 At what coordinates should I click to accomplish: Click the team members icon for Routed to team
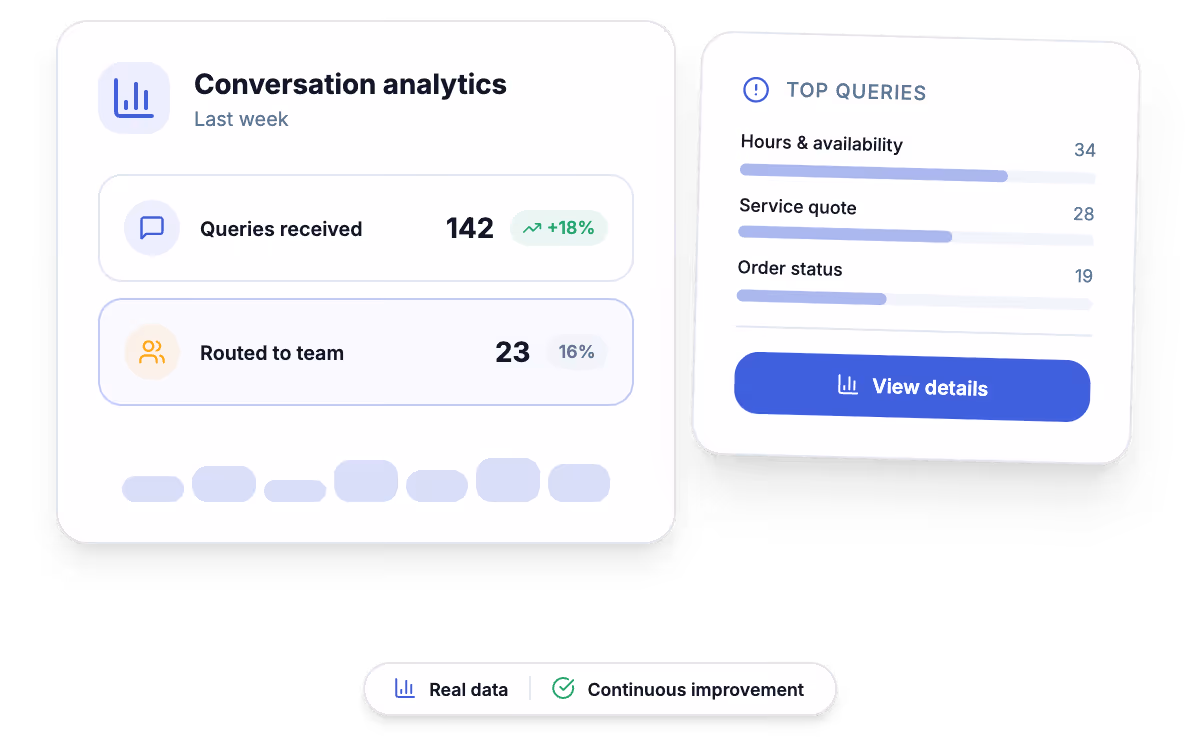pos(151,352)
